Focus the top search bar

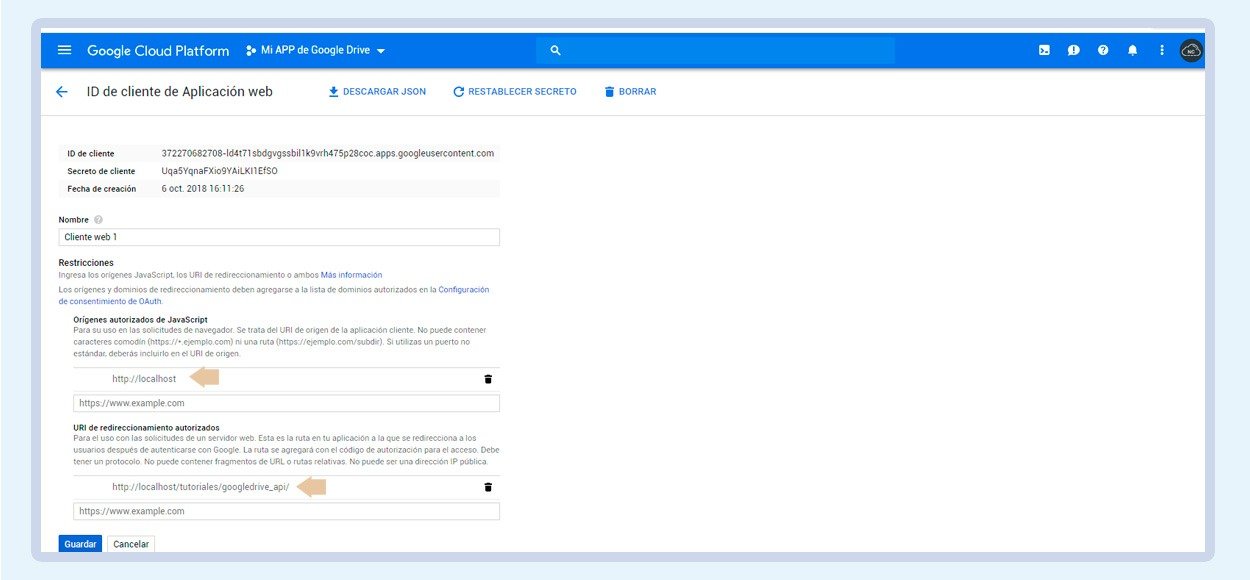click(x=715, y=50)
